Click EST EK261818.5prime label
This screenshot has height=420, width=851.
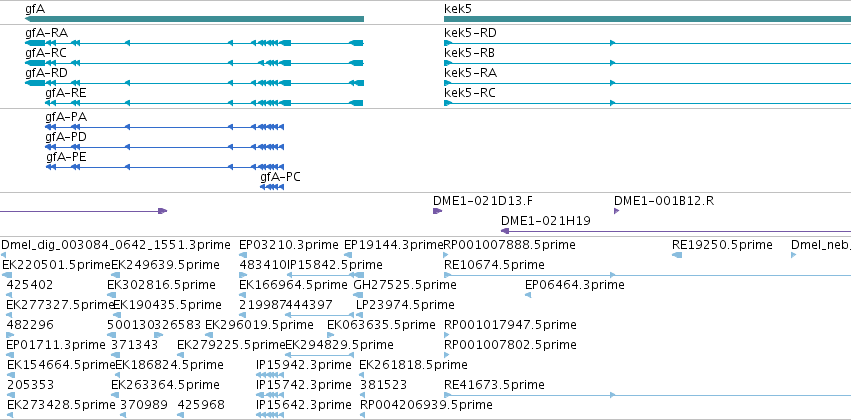[x=413, y=365]
